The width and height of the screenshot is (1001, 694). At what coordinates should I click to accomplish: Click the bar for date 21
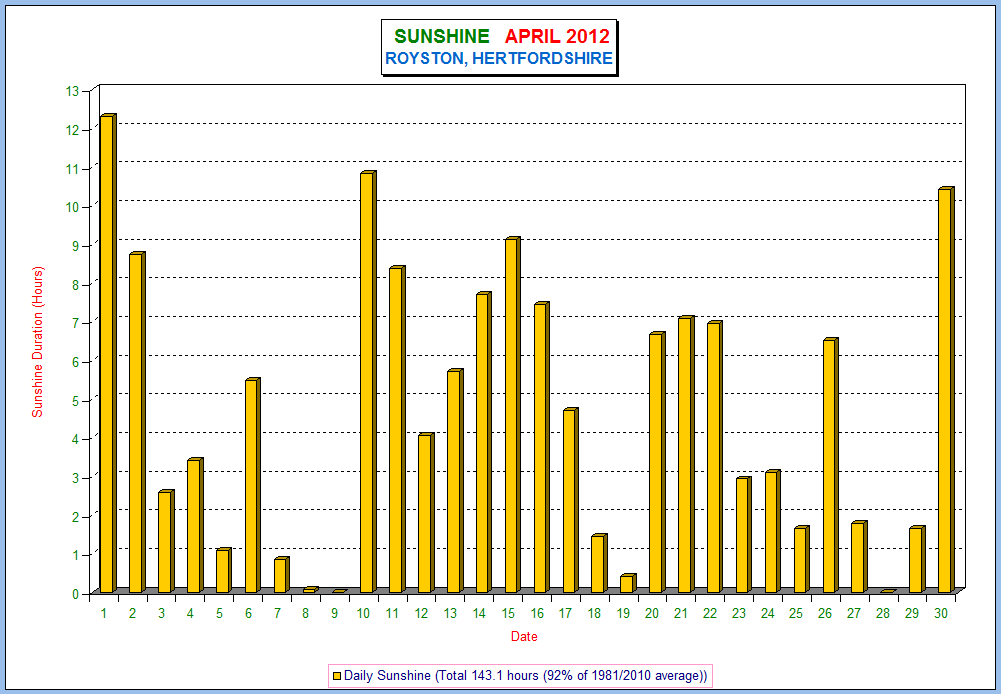tap(686, 454)
